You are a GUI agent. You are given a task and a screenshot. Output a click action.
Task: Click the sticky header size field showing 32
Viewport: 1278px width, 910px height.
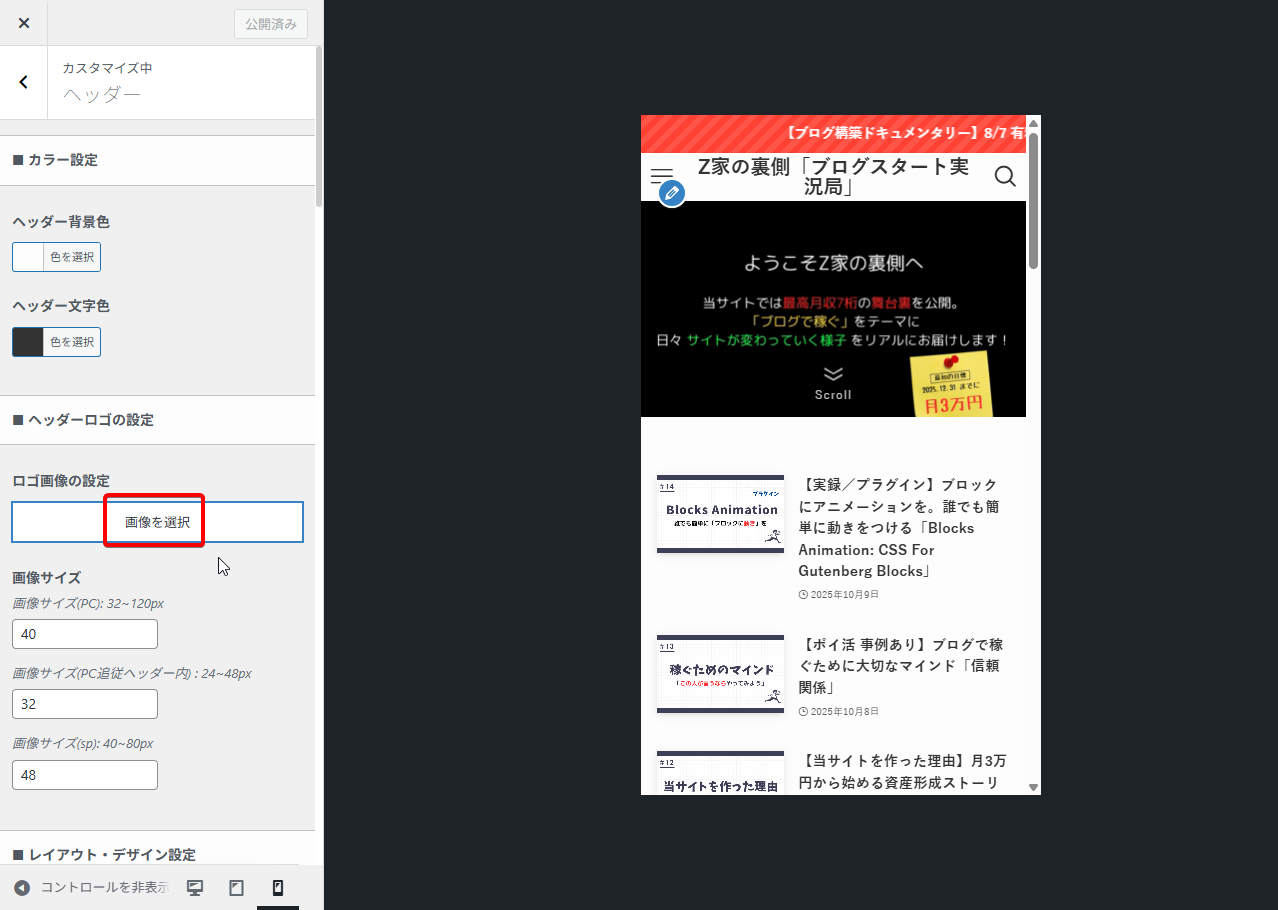coord(85,704)
